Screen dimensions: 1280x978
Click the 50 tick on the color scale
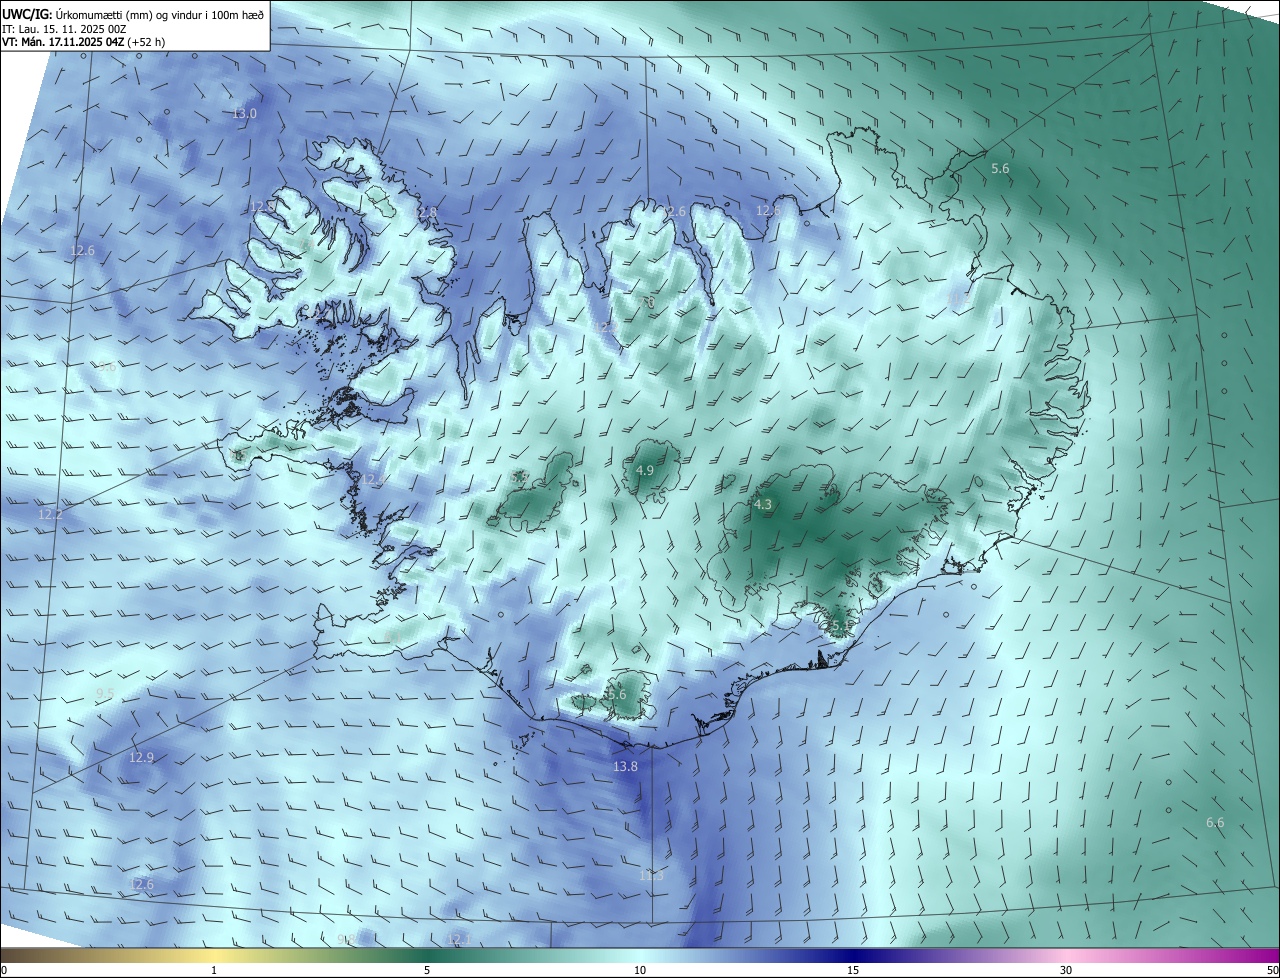coord(1272,970)
